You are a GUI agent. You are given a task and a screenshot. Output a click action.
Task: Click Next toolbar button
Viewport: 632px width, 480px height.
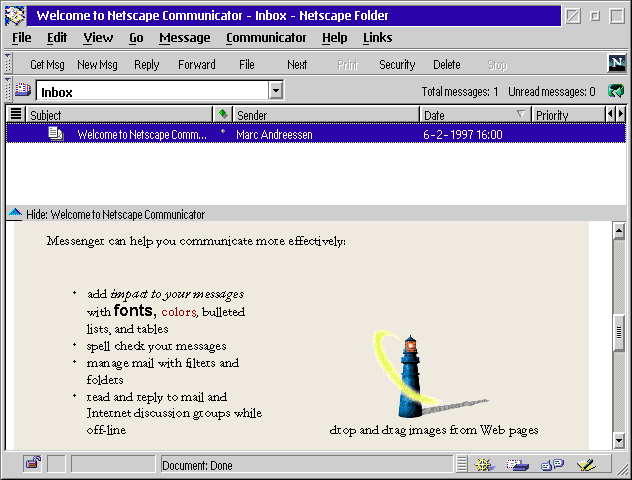pos(297,64)
